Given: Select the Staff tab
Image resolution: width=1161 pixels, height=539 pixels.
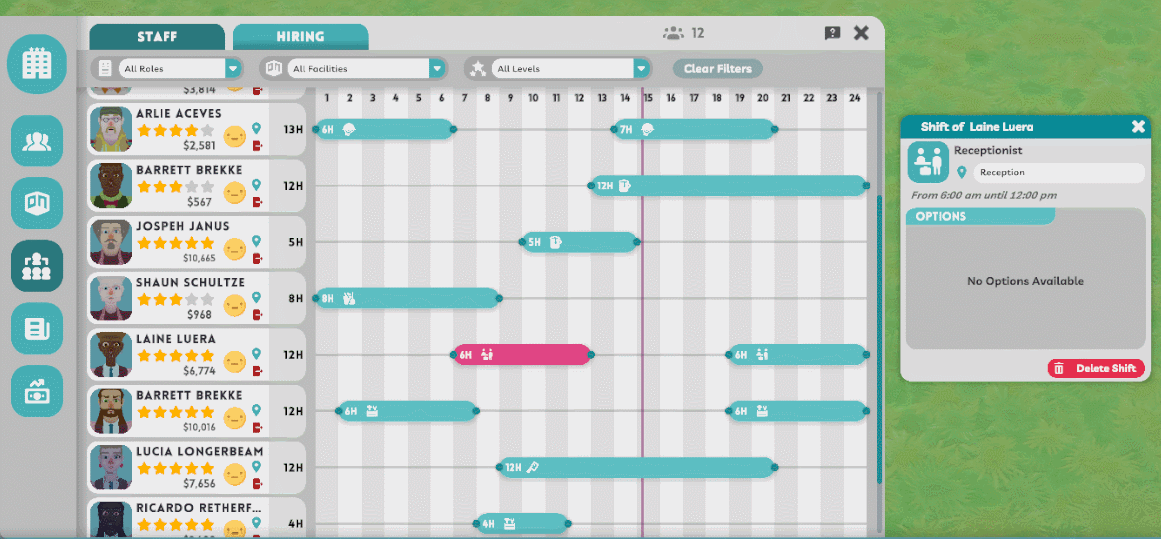Looking at the screenshot, I should pos(157,37).
